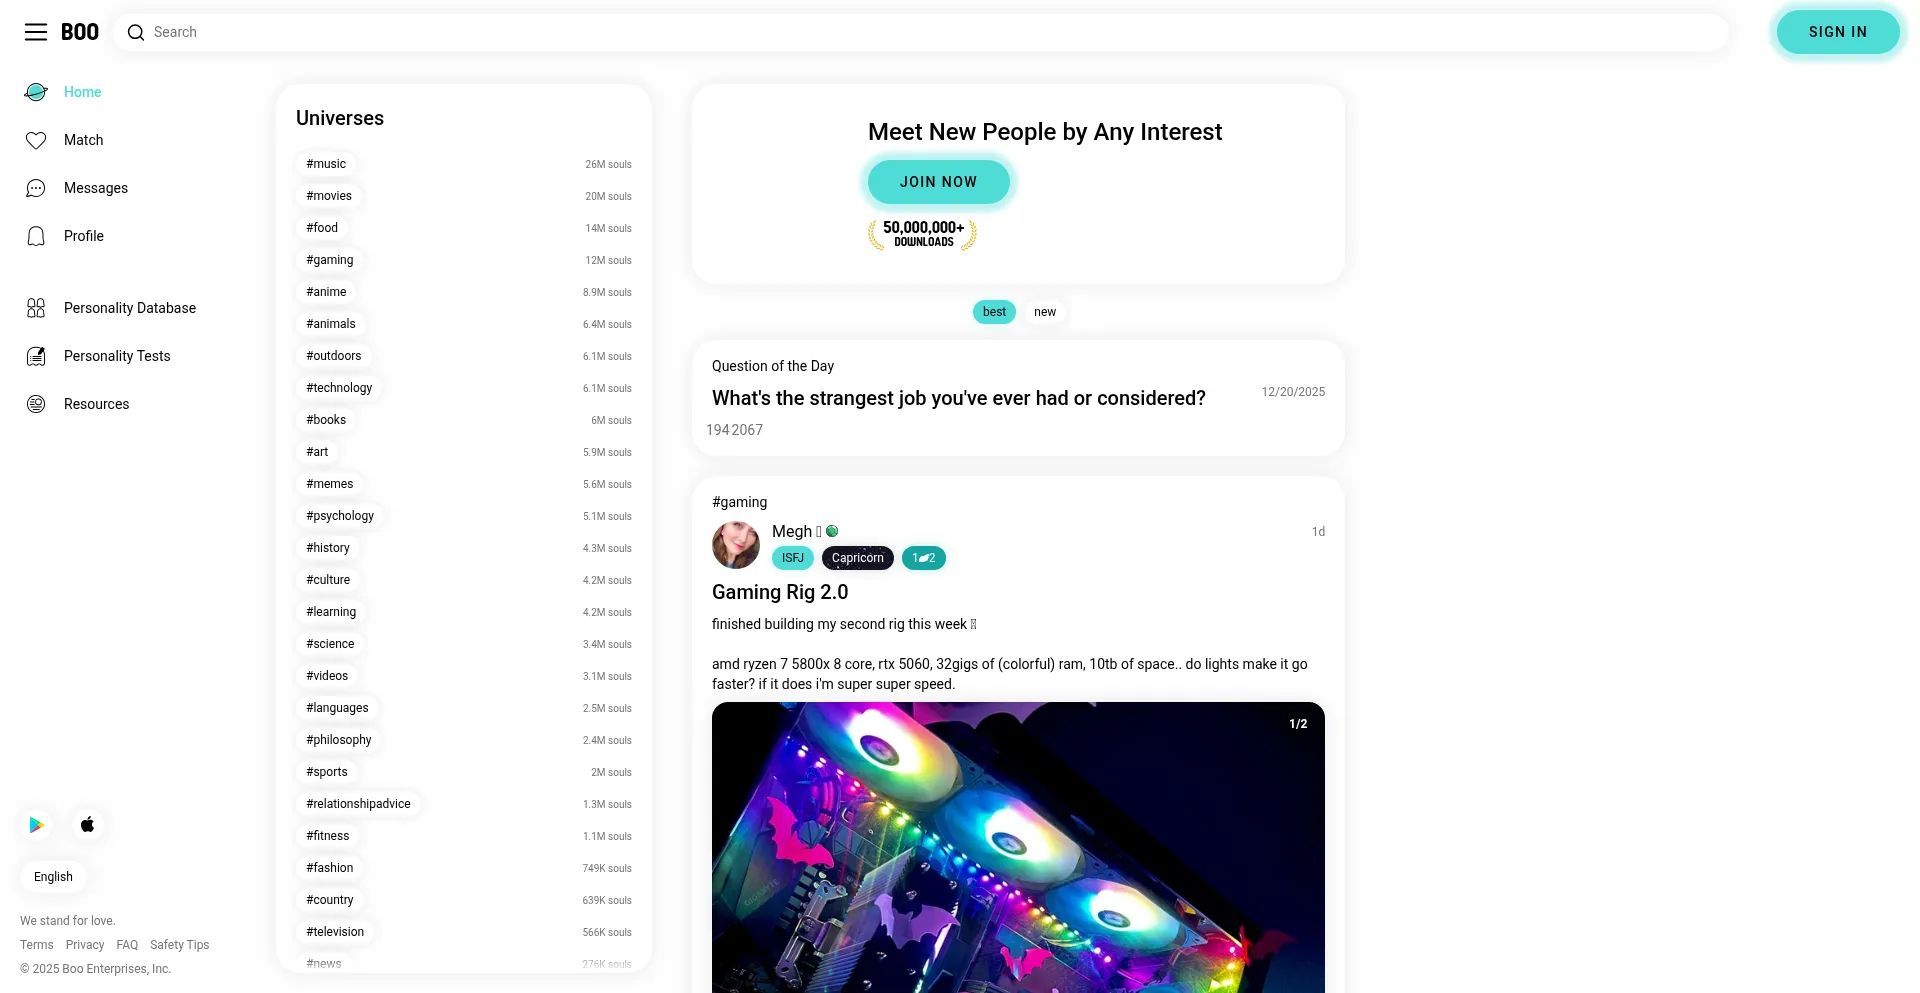
Task: Open the Google Play store icon
Action: tap(37, 825)
